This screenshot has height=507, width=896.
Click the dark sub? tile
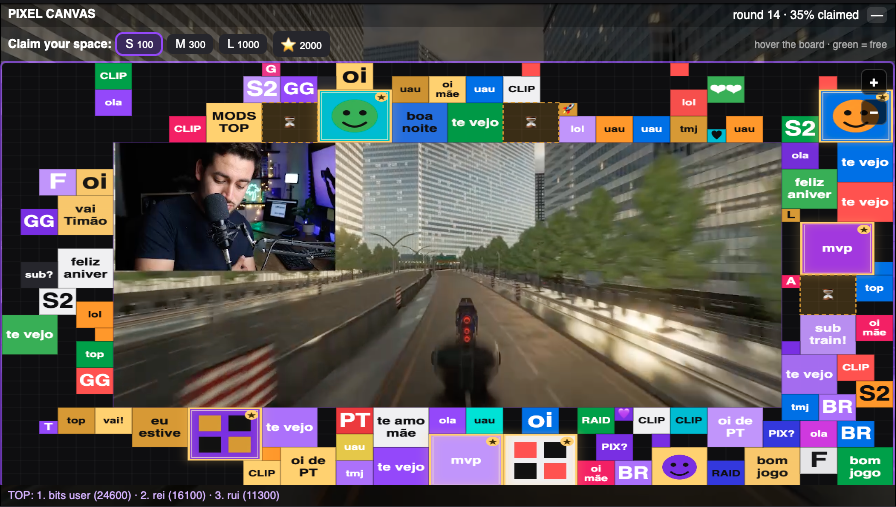pos(39,275)
